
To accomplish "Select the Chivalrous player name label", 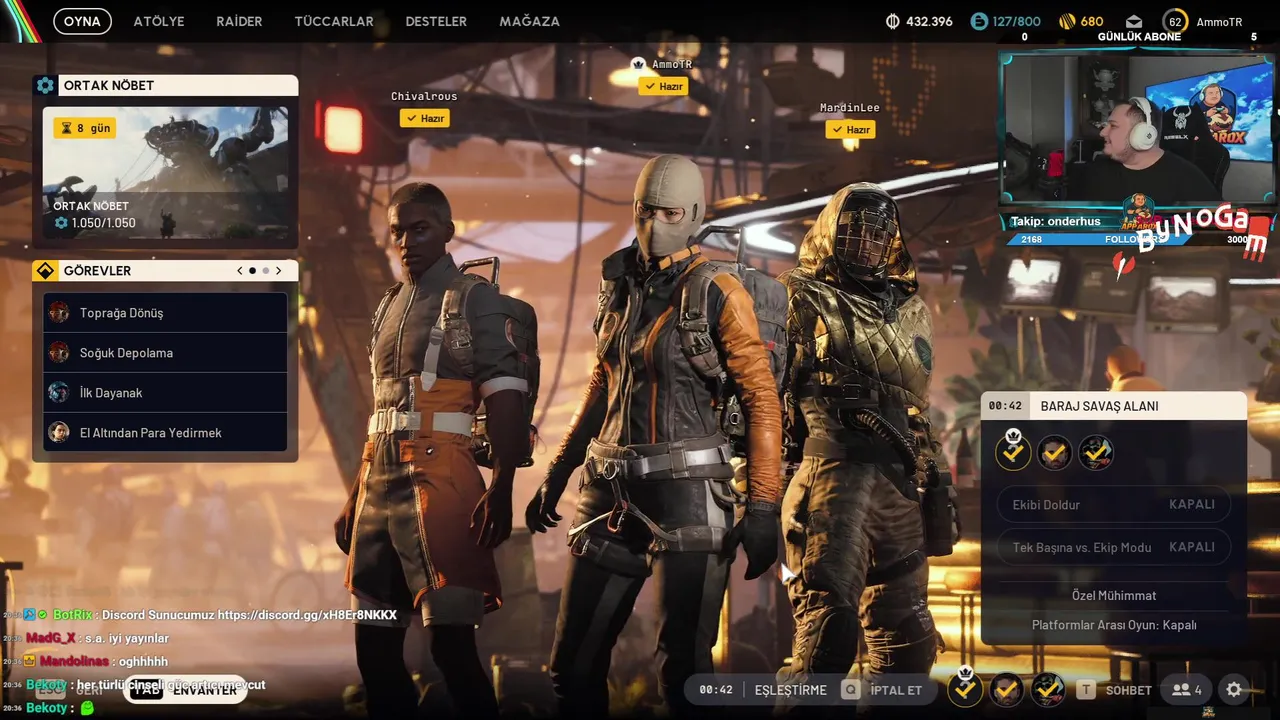I will (x=424, y=96).
